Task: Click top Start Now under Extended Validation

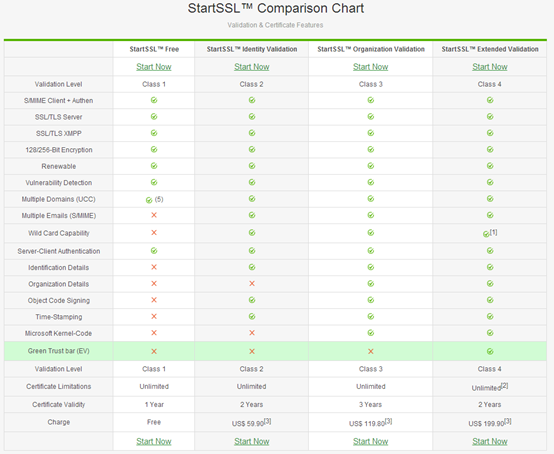Action: point(490,67)
